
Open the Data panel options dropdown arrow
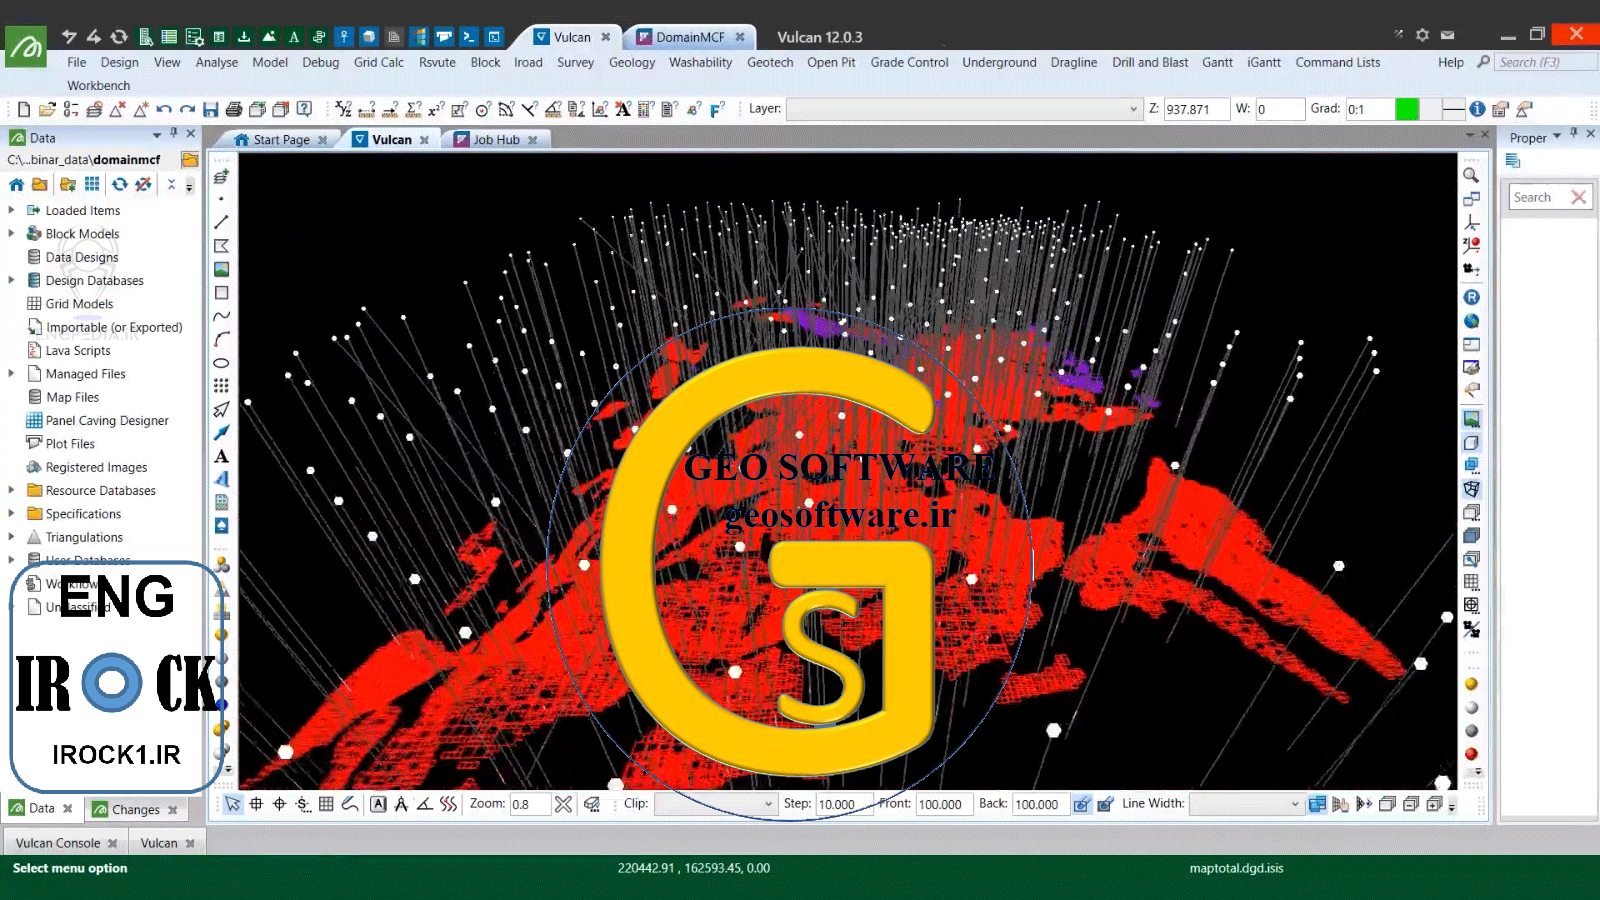point(157,135)
